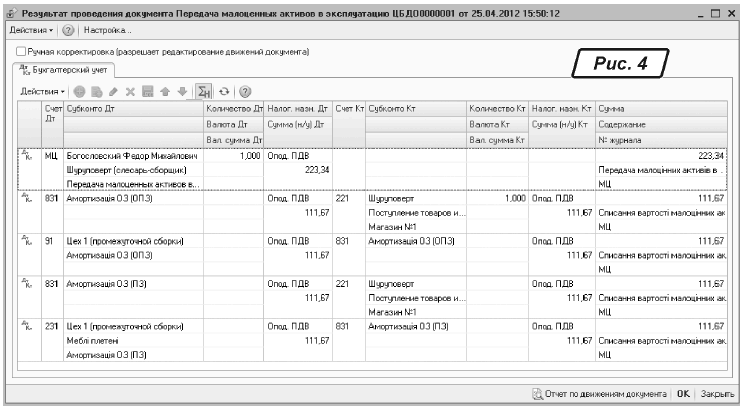Open help icon in the table toolbar
744x408 pixels.
coord(244,90)
